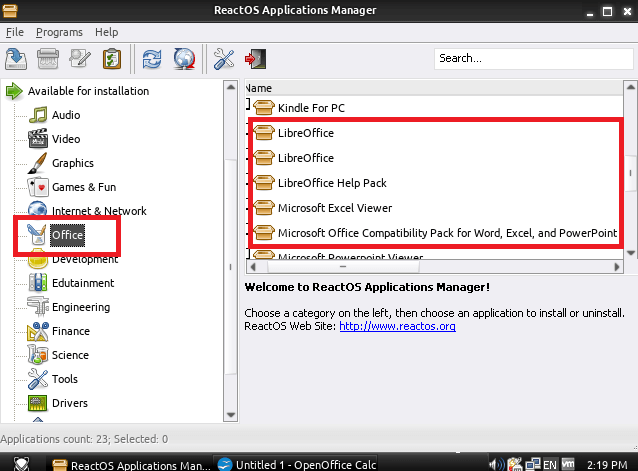Tick the checkbox beside Microsoft Excel Viewer
638x471 pixels.
click(248, 208)
